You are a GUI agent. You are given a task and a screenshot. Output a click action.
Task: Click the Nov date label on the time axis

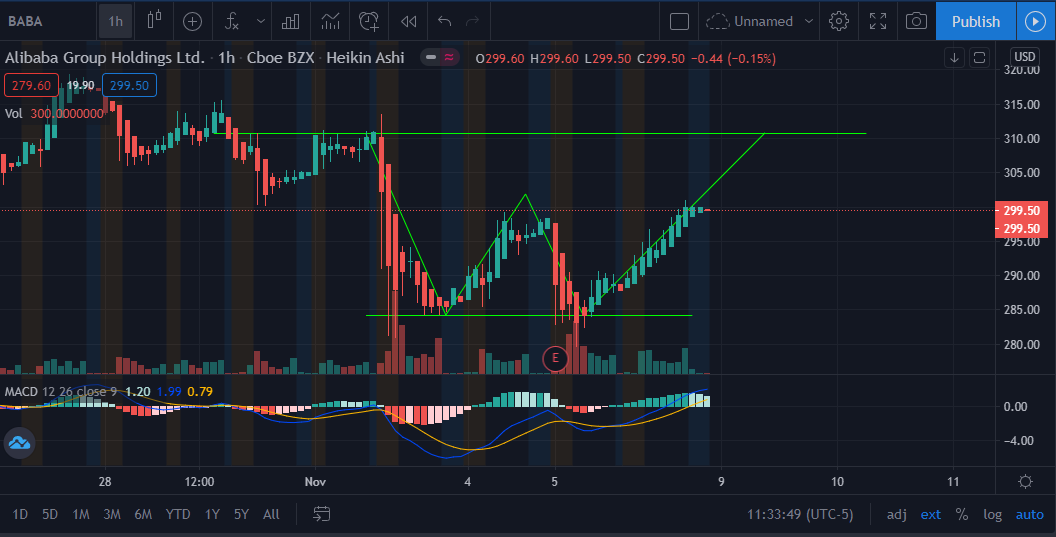coord(315,481)
